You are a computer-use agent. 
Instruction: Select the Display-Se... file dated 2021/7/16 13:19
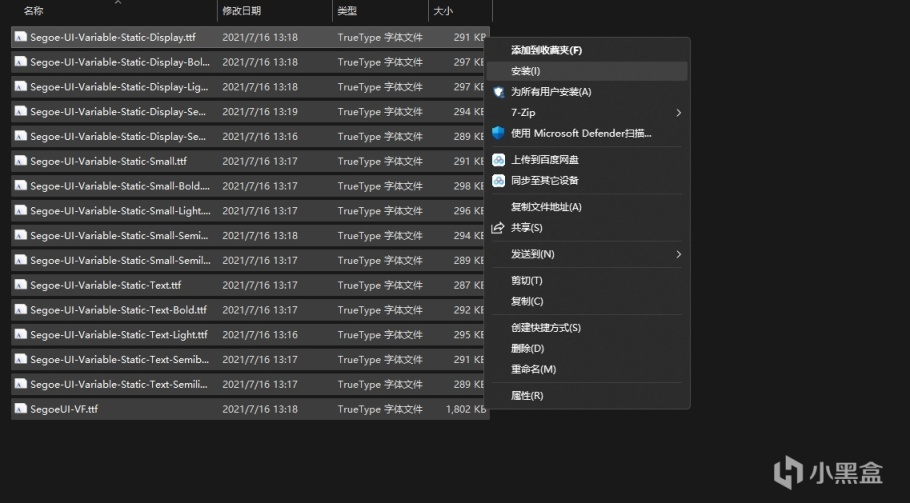click(250, 111)
